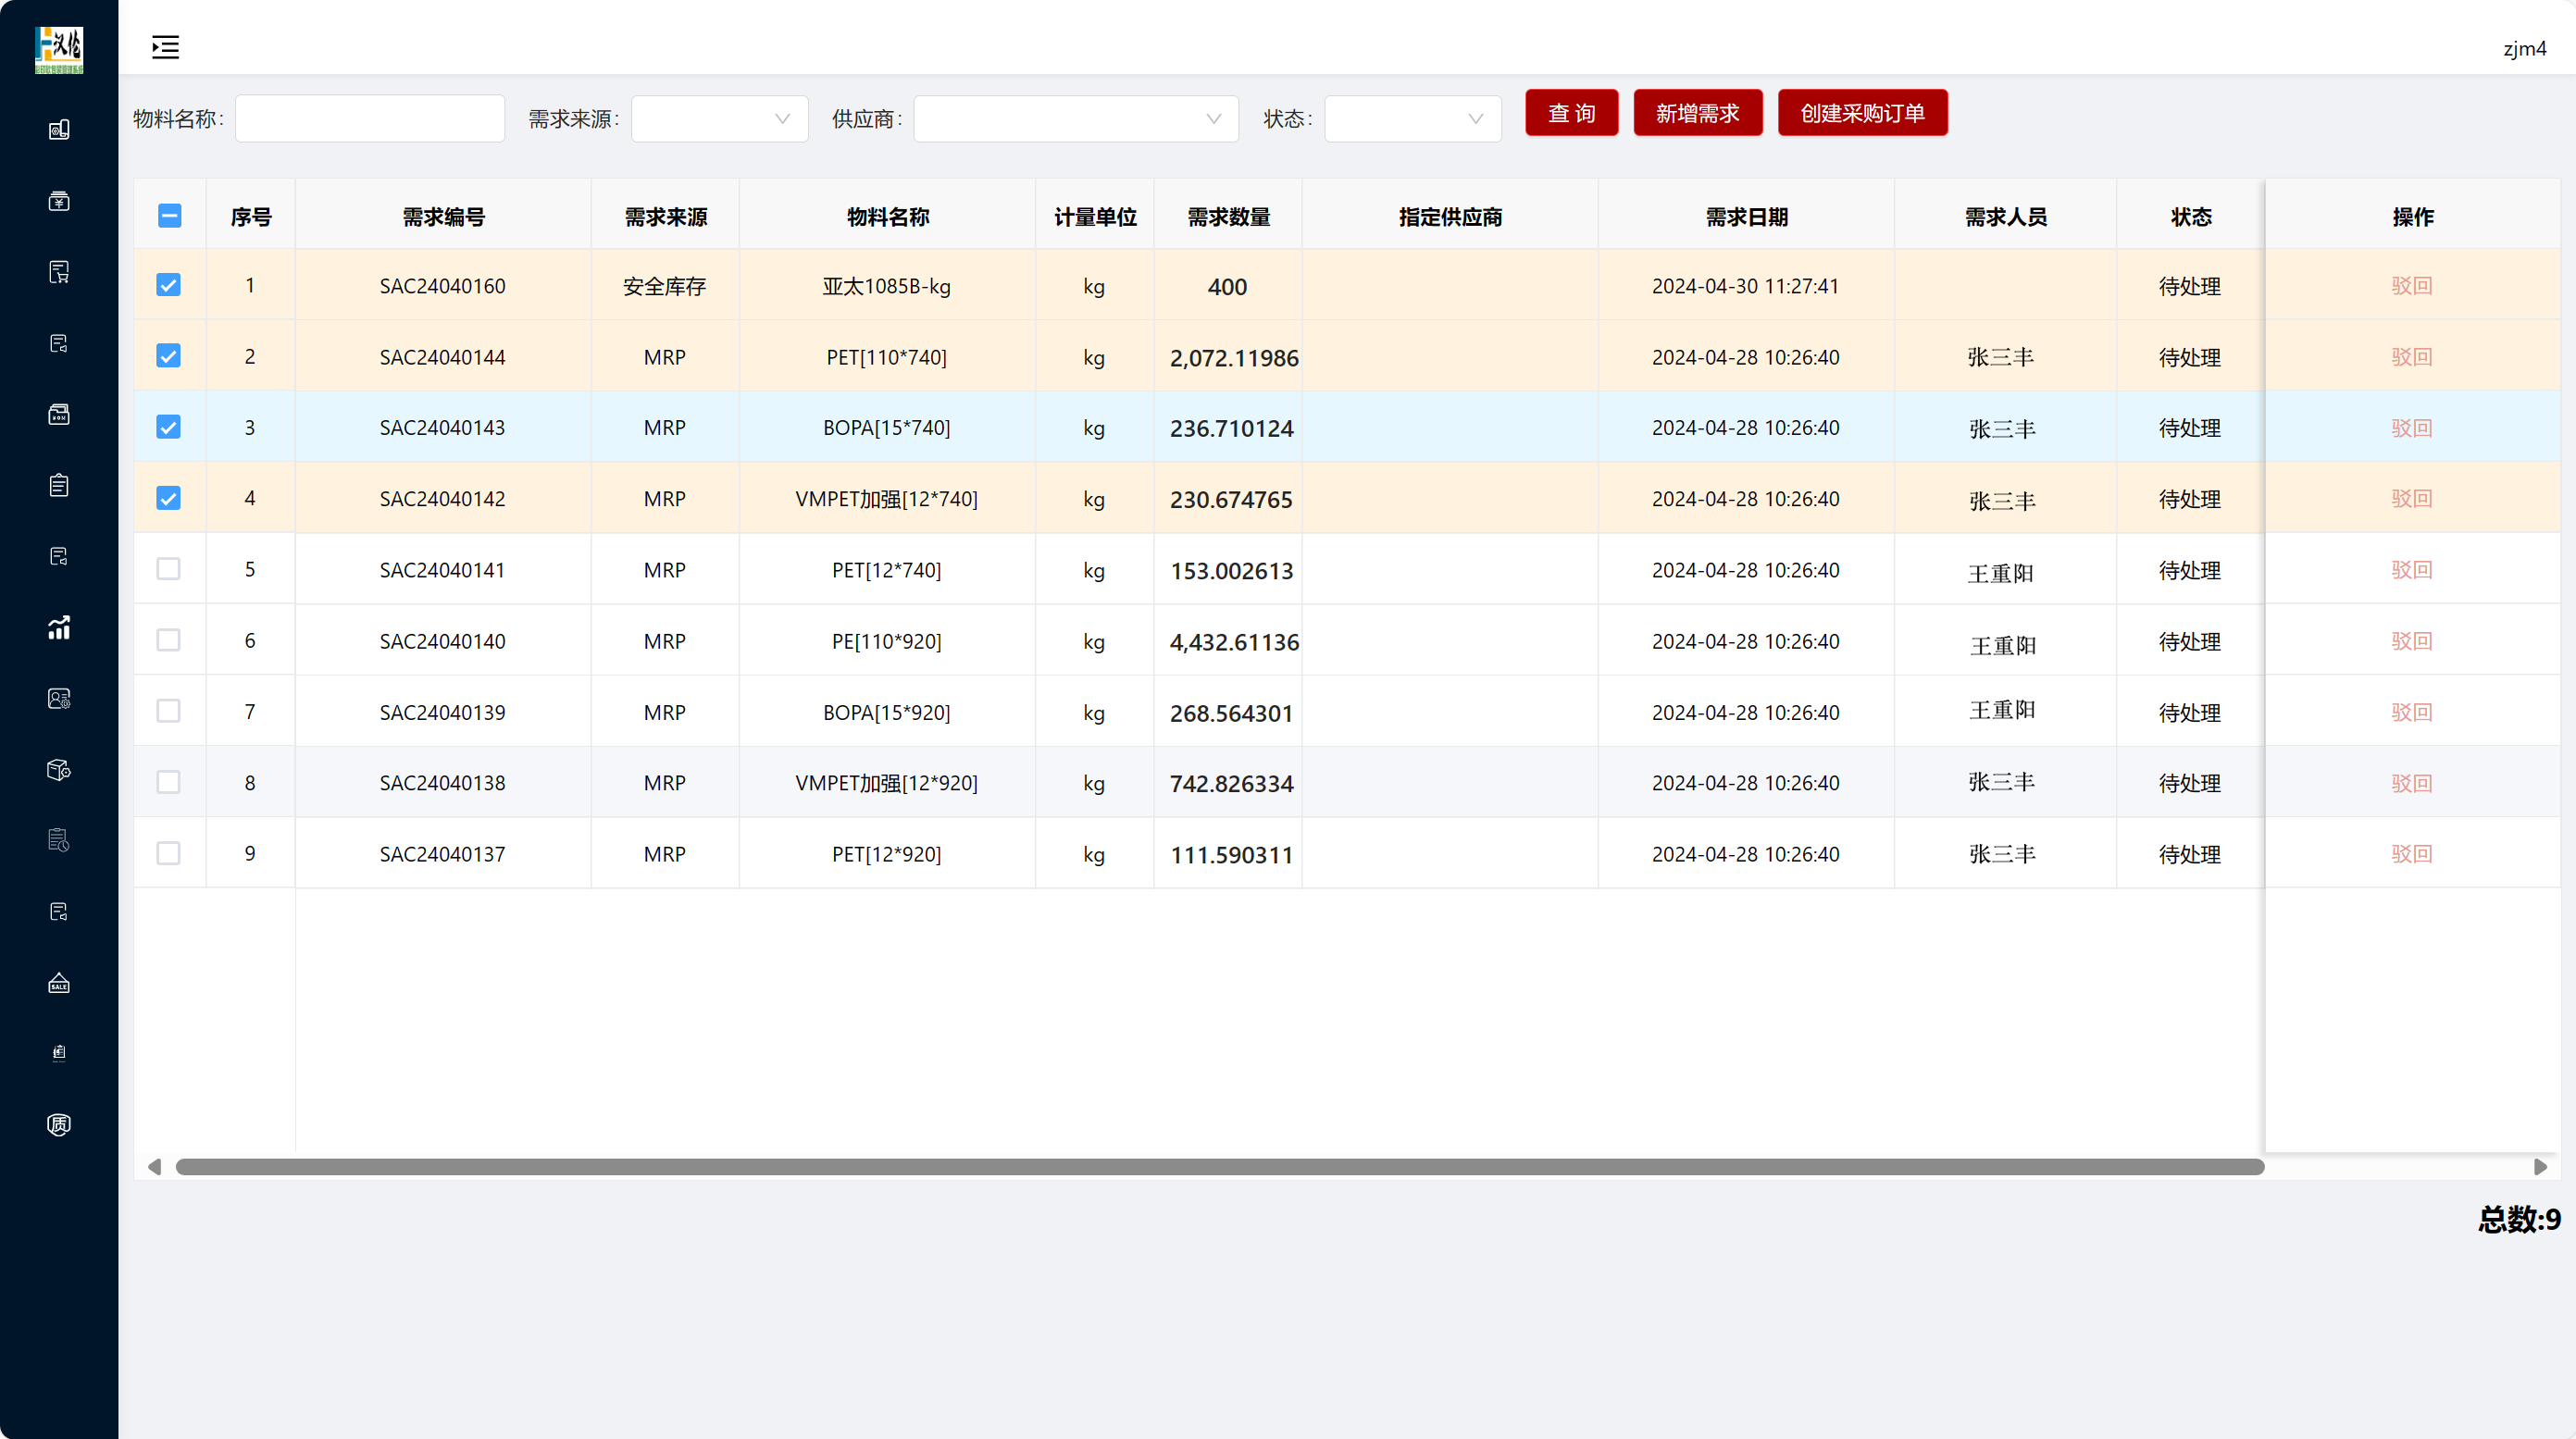Click the company logo in the sidebar
This screenshot has width=2576, height=1439.
pyautogui.click(x=59, y=49)
